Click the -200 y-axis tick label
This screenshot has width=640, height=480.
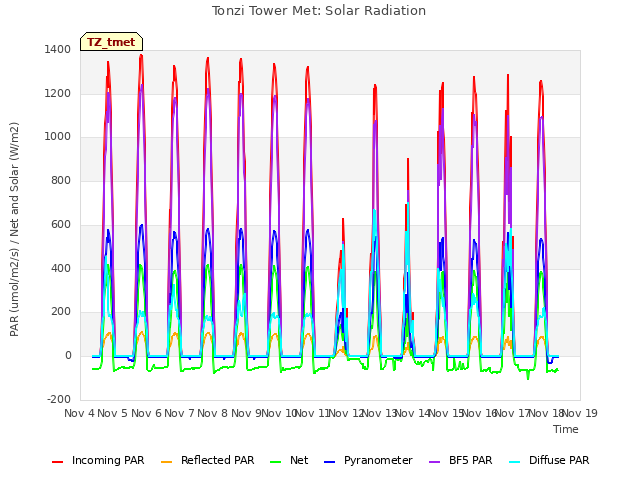tap(59, 400)
